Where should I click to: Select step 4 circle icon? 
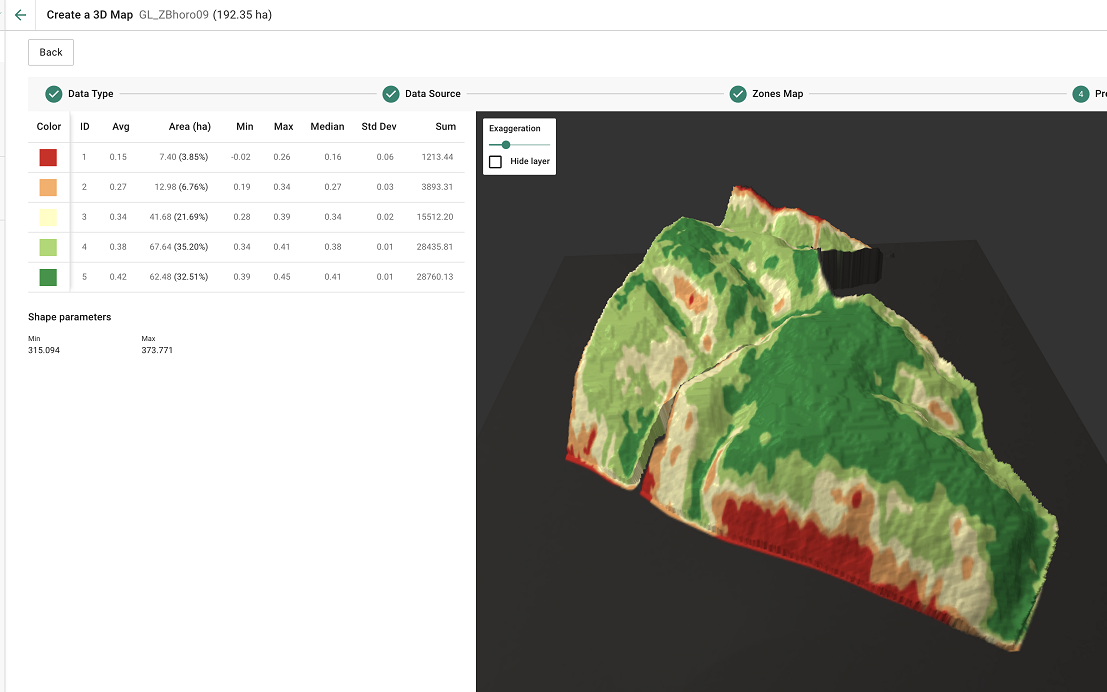coord(1080,94)
